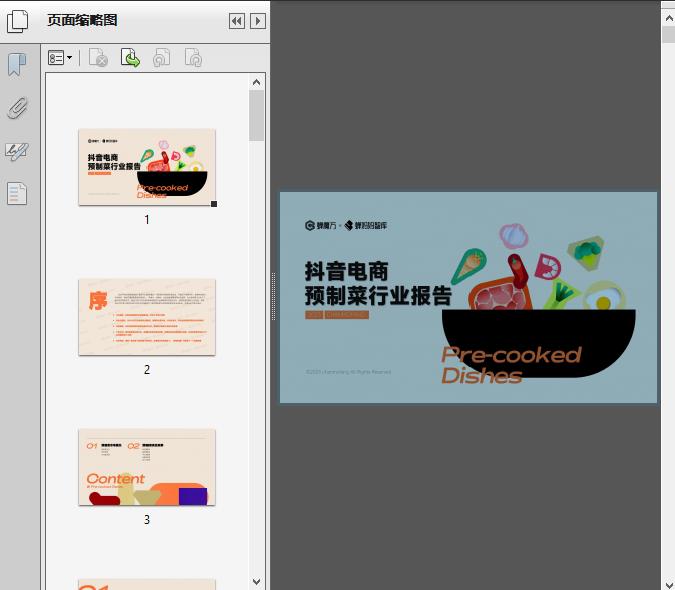Select page 2 preface thumbnail

click(x=147, y=317)
